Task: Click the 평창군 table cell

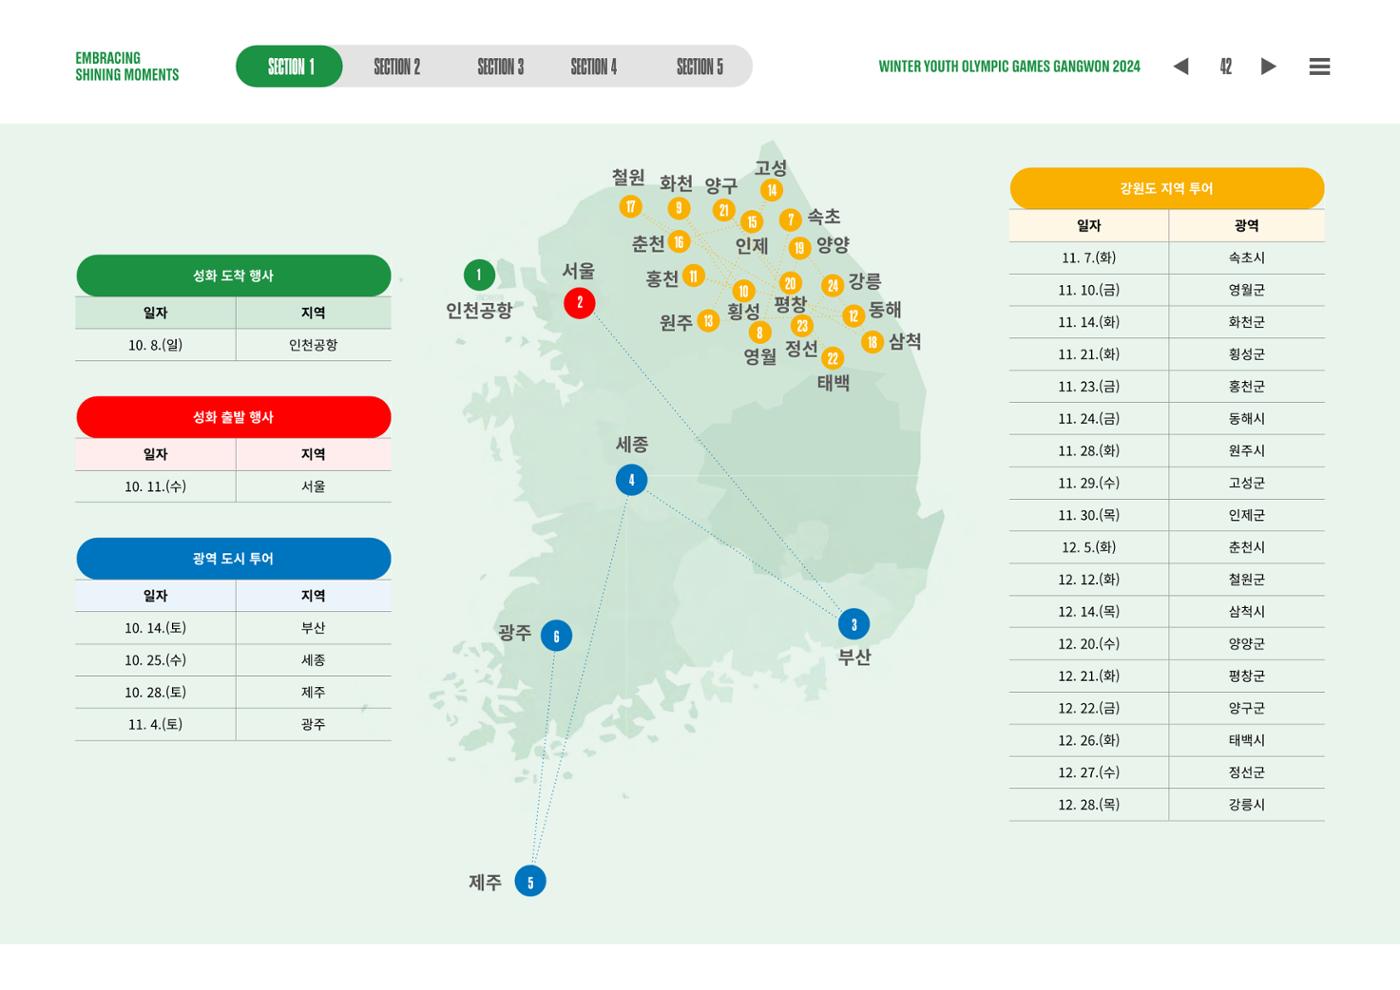Action: [1247, 676]
